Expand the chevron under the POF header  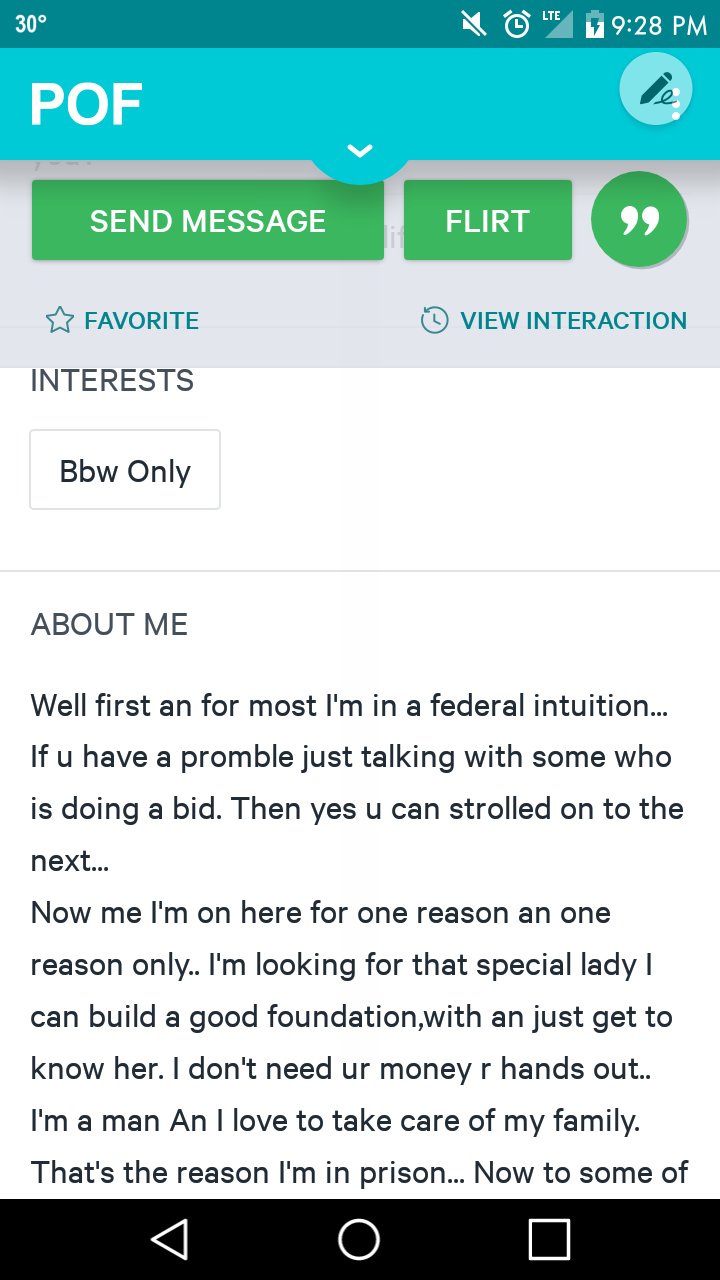(360, 151)
